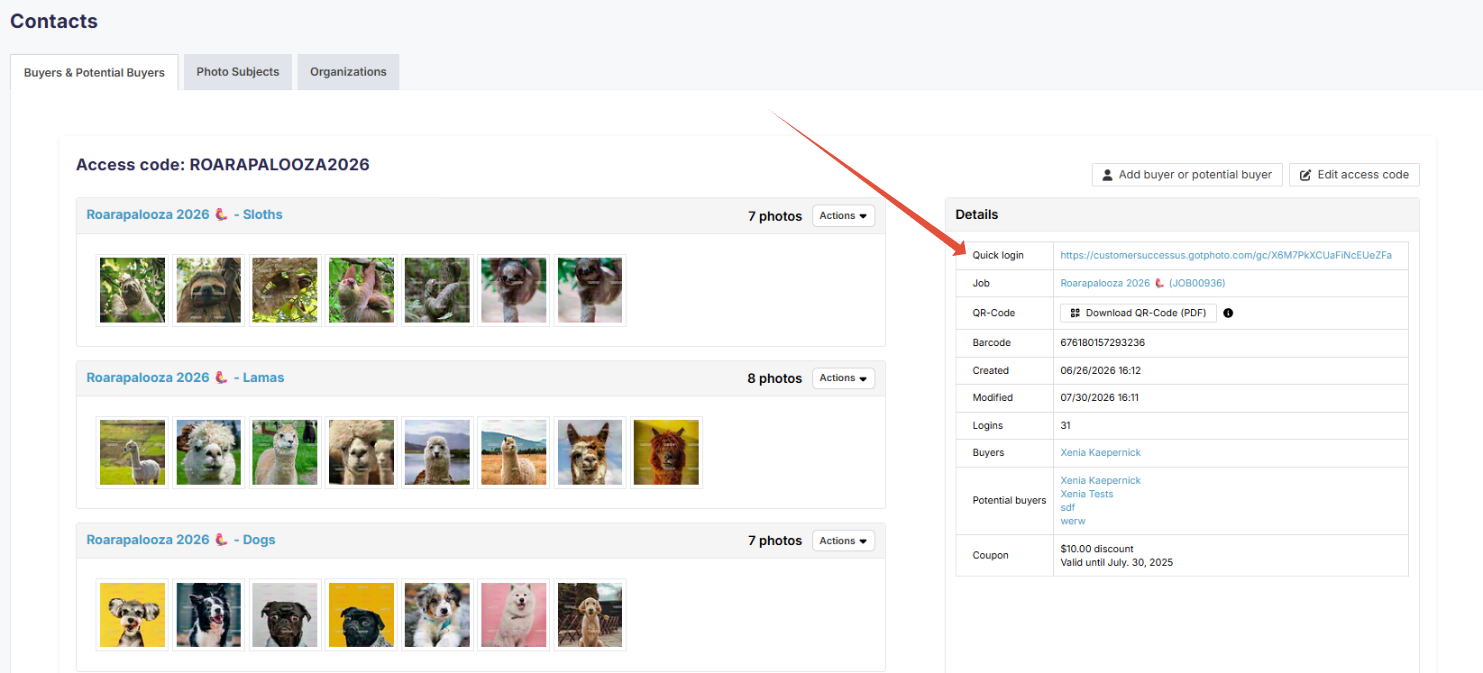Open the Roarapalooza 2026 - Dogs gallery title
Screen dimensions: 1483x673
click(180, 540)
